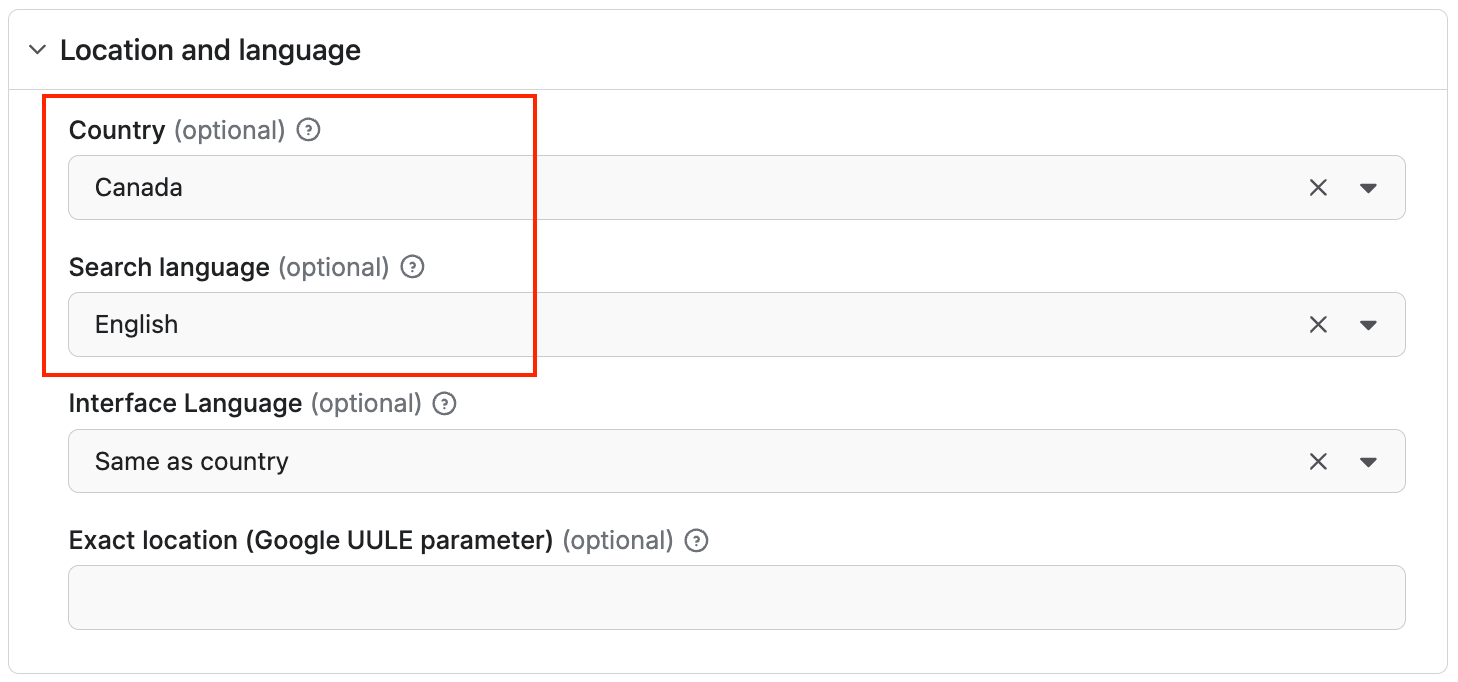Click the Interface Language help icon
Viewport: 1458px width, 682px height.
[443, 403]
